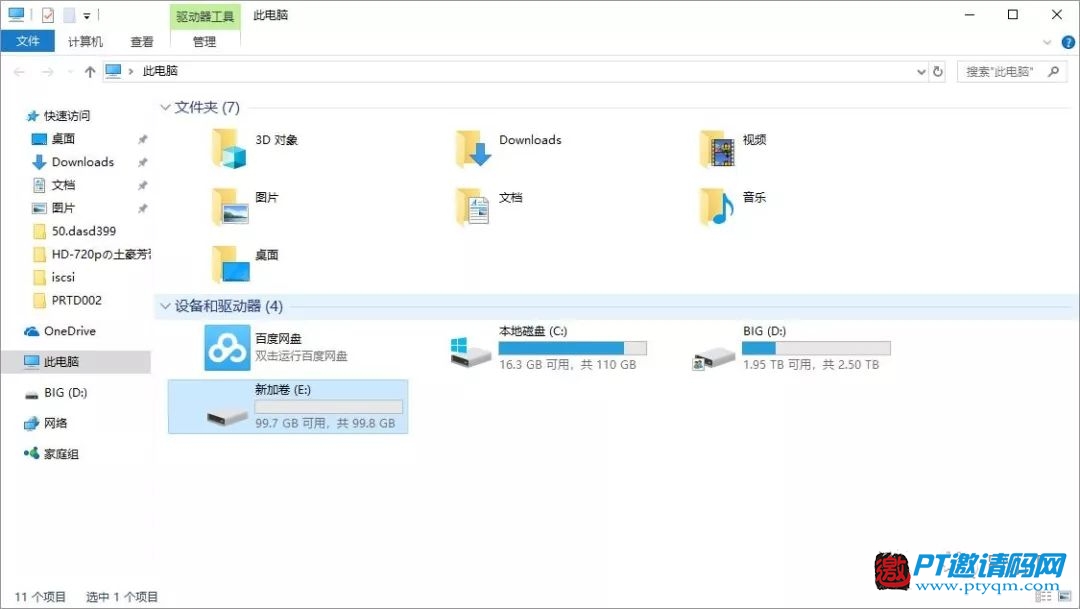1080x609 pixels.
Task: Open recent locations dropdown arrow
Action: coord(69,72)
